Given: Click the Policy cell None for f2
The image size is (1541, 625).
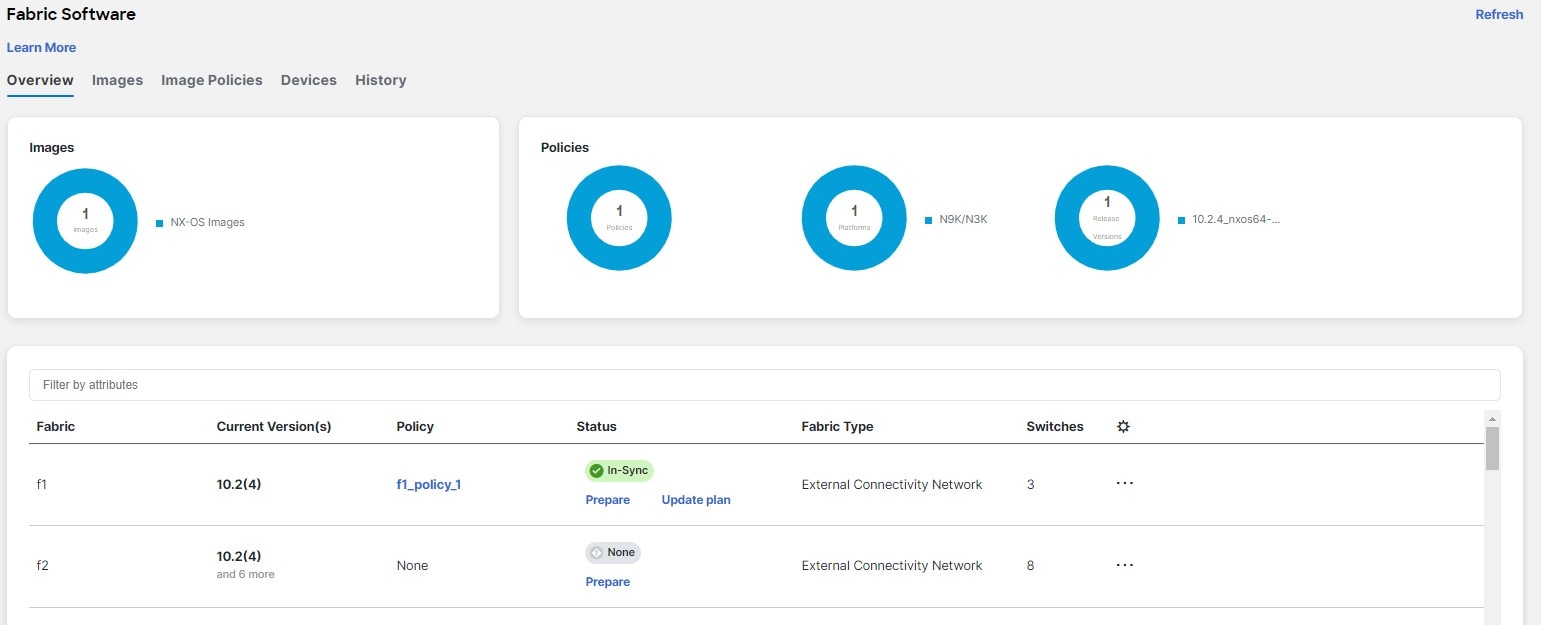Looking at the screenshot, I should point(412,566).
